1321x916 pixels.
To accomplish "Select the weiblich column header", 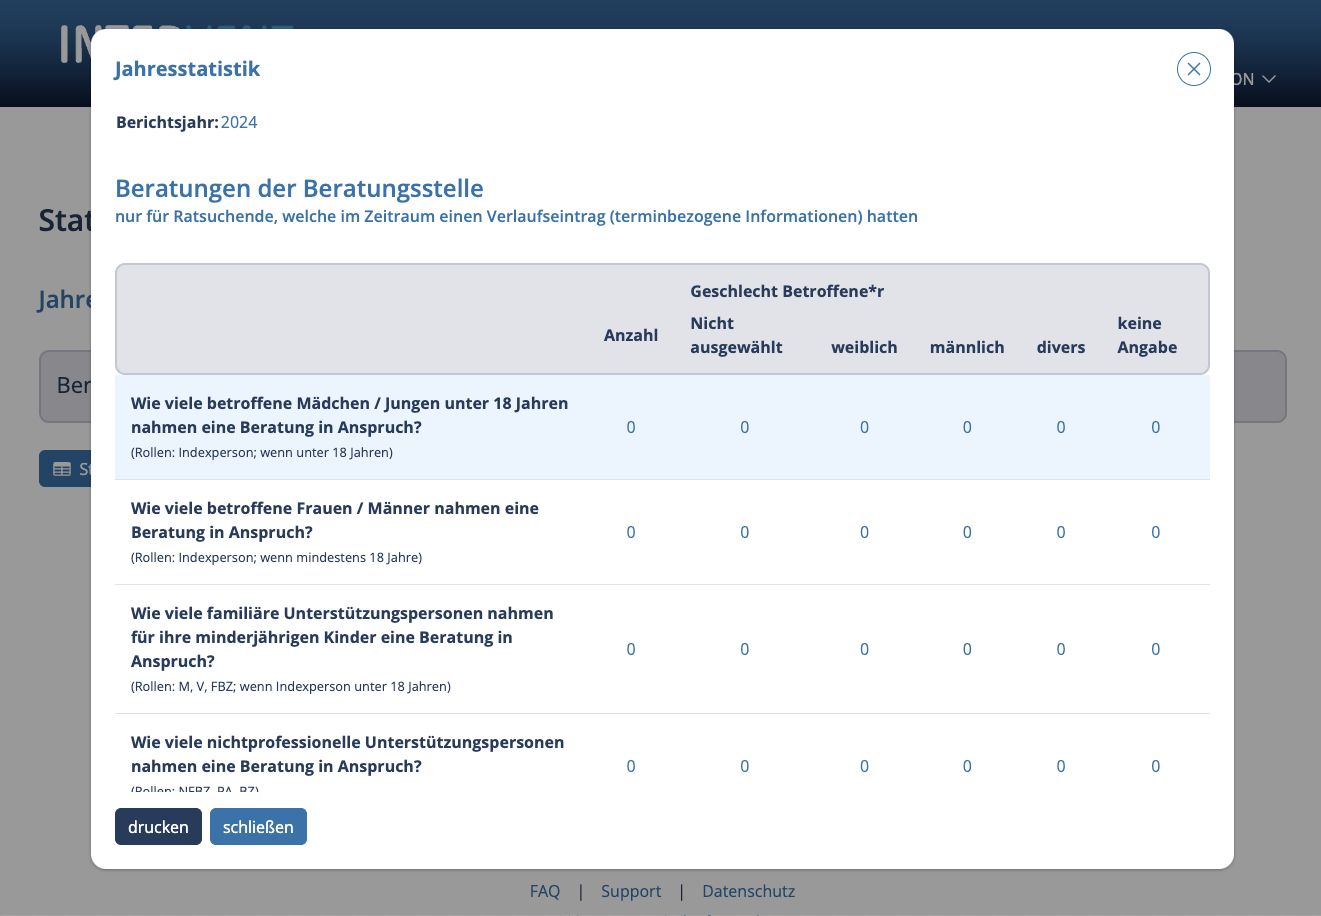I will [864, 347].
